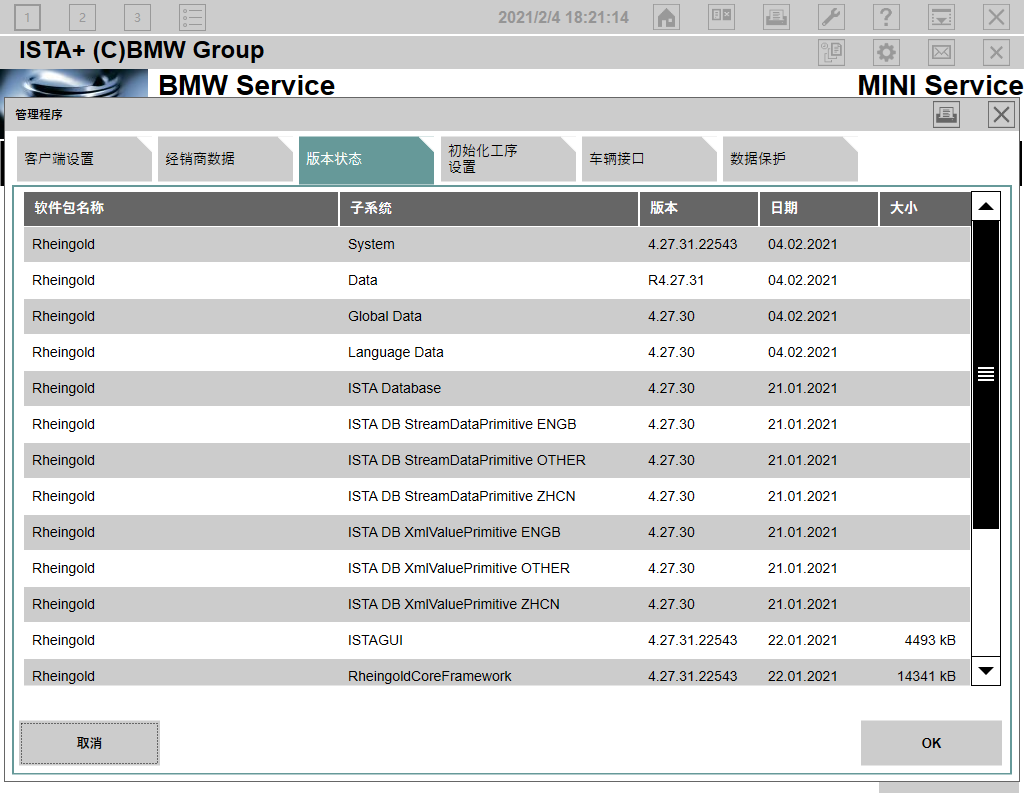1024x800 pixels.
Task: Switch to the 经销商数据 tab
Action: pos(225,159)
